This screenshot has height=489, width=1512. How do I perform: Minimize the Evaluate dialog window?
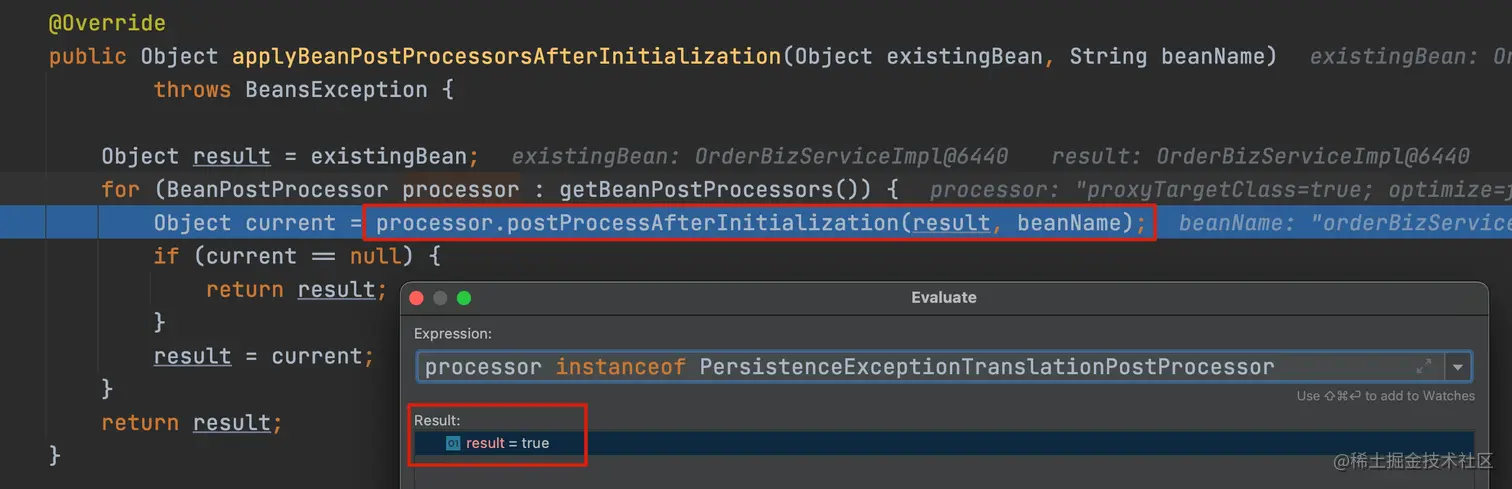[440, 298]
